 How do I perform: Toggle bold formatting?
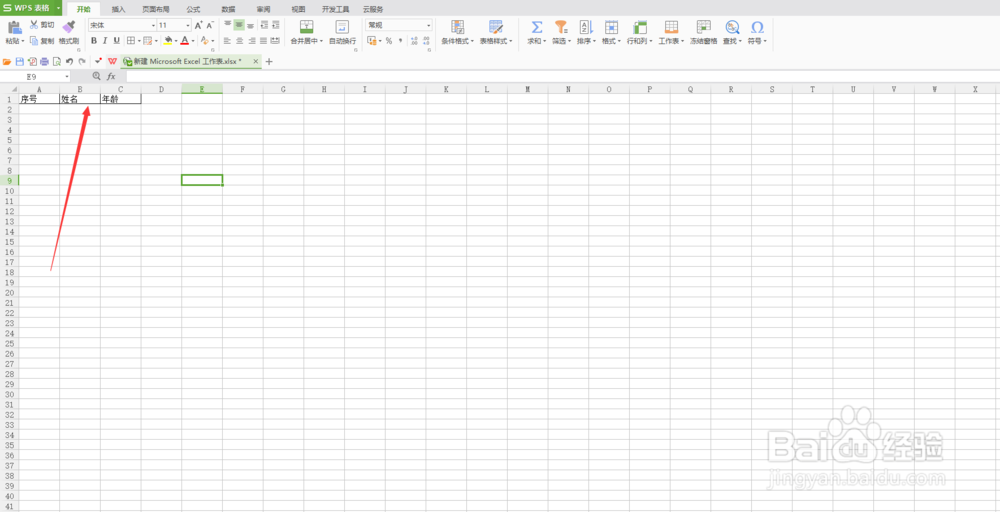[x=94, y=41]
